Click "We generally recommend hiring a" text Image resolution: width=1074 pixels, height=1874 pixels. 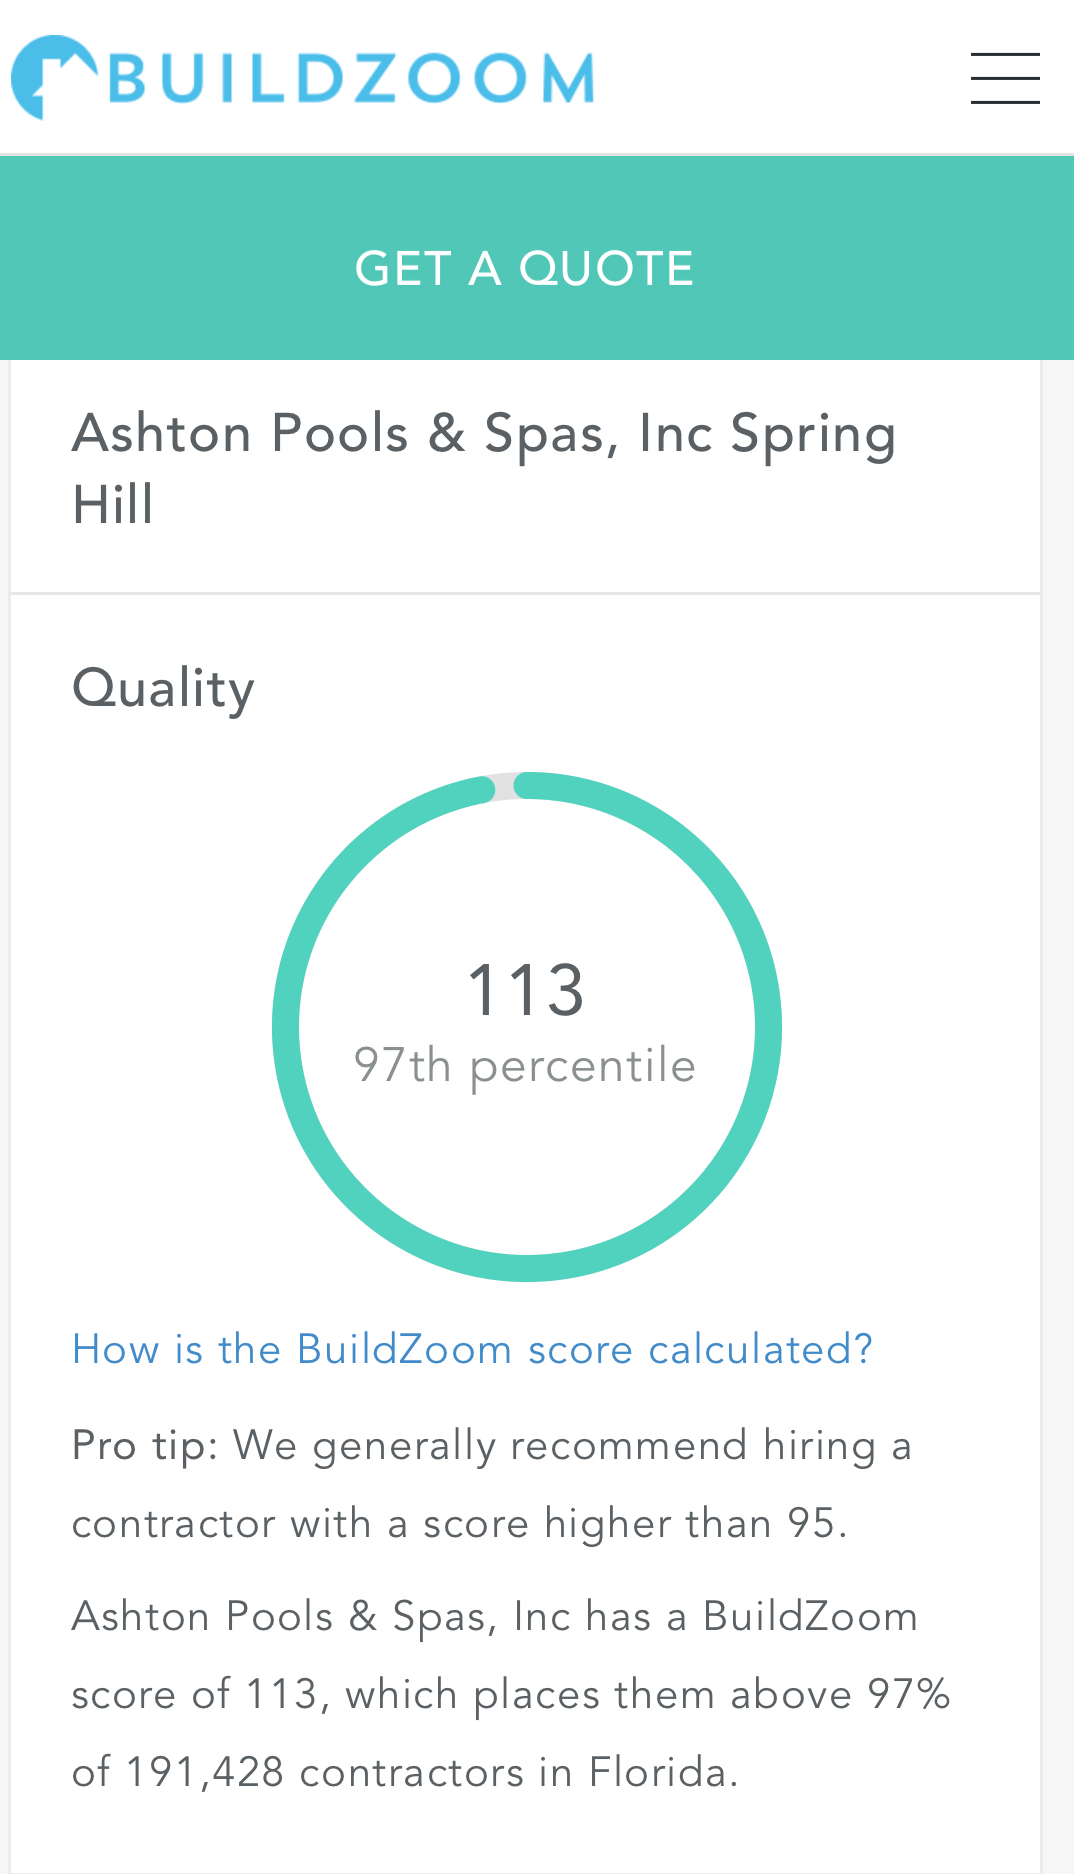[x=572, y=1446]
